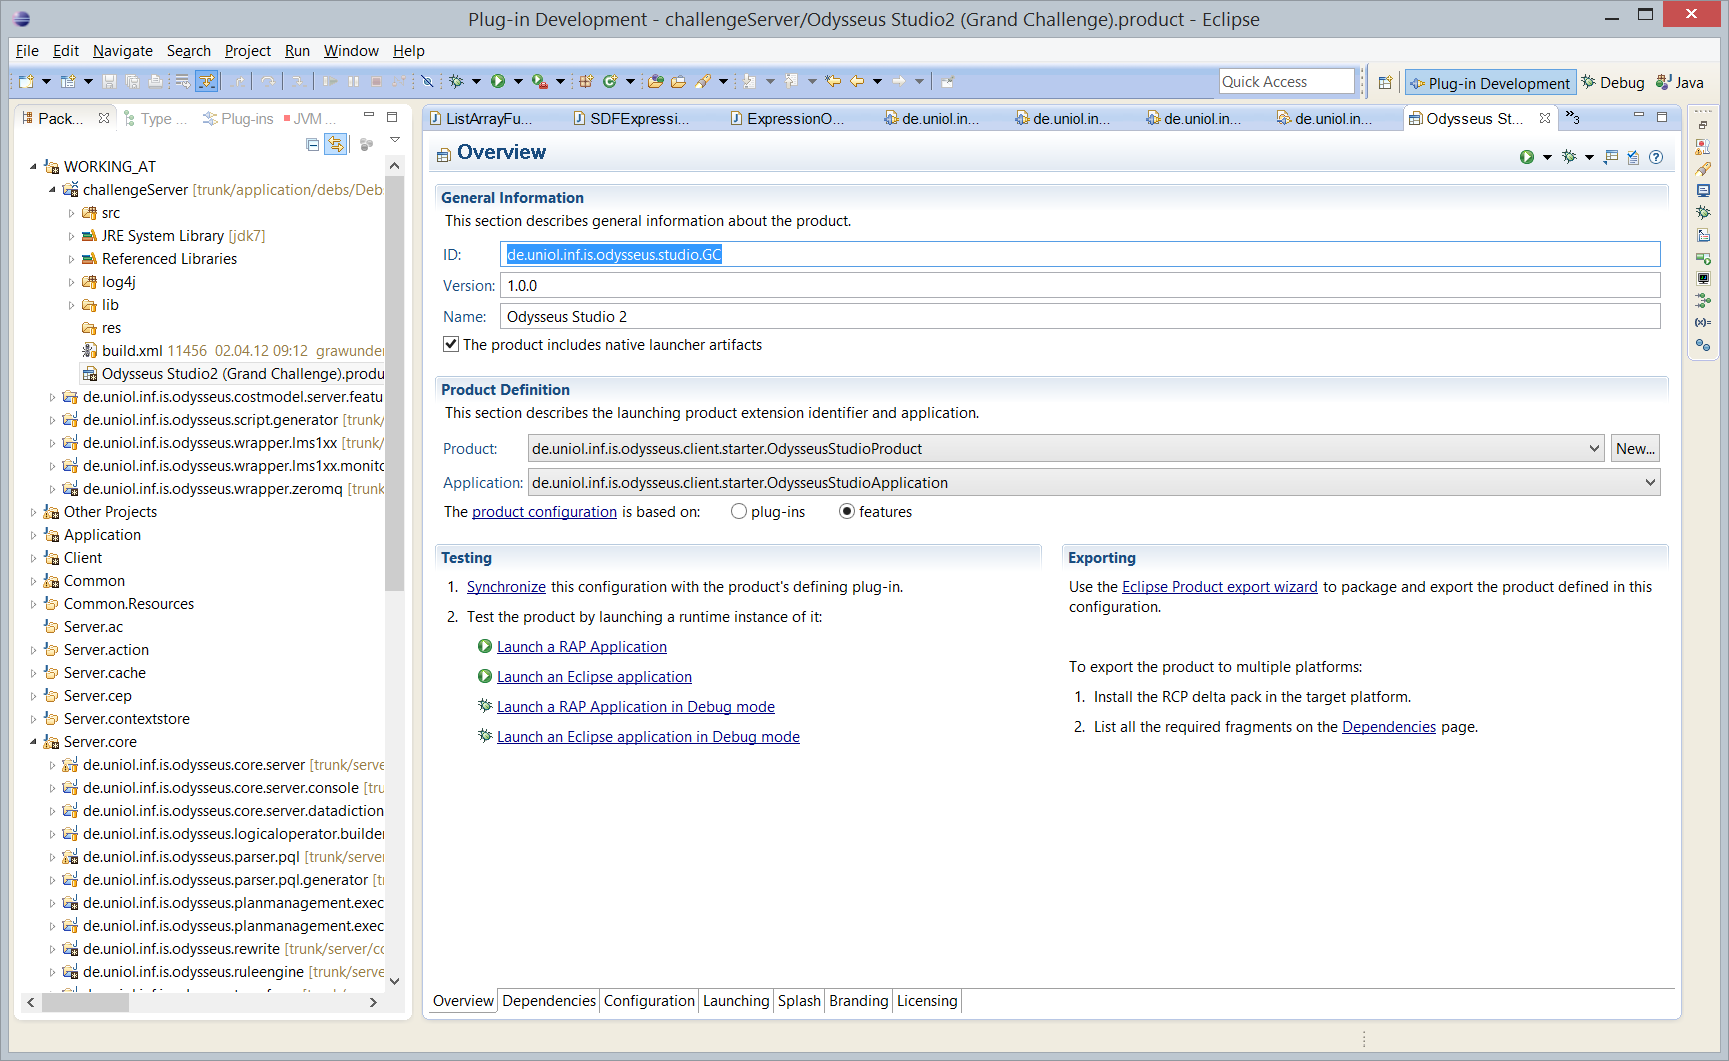Close the Odysseus St... editor tab

tap(1544, 118)
